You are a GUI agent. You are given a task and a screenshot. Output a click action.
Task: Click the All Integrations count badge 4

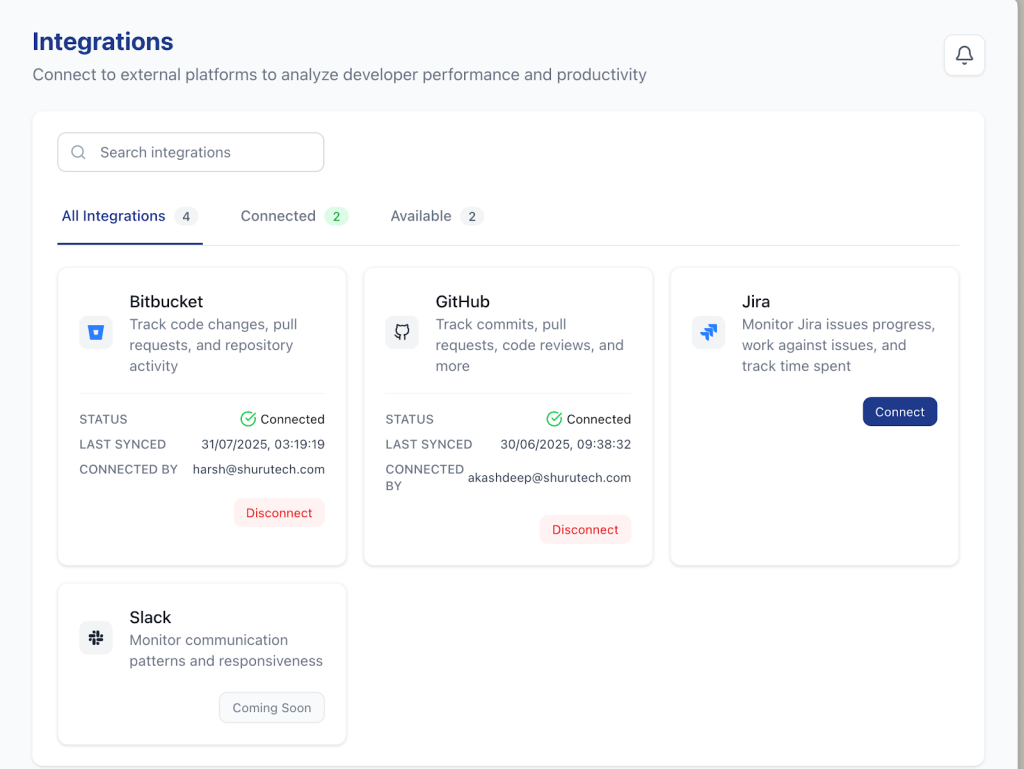point(186,217)
